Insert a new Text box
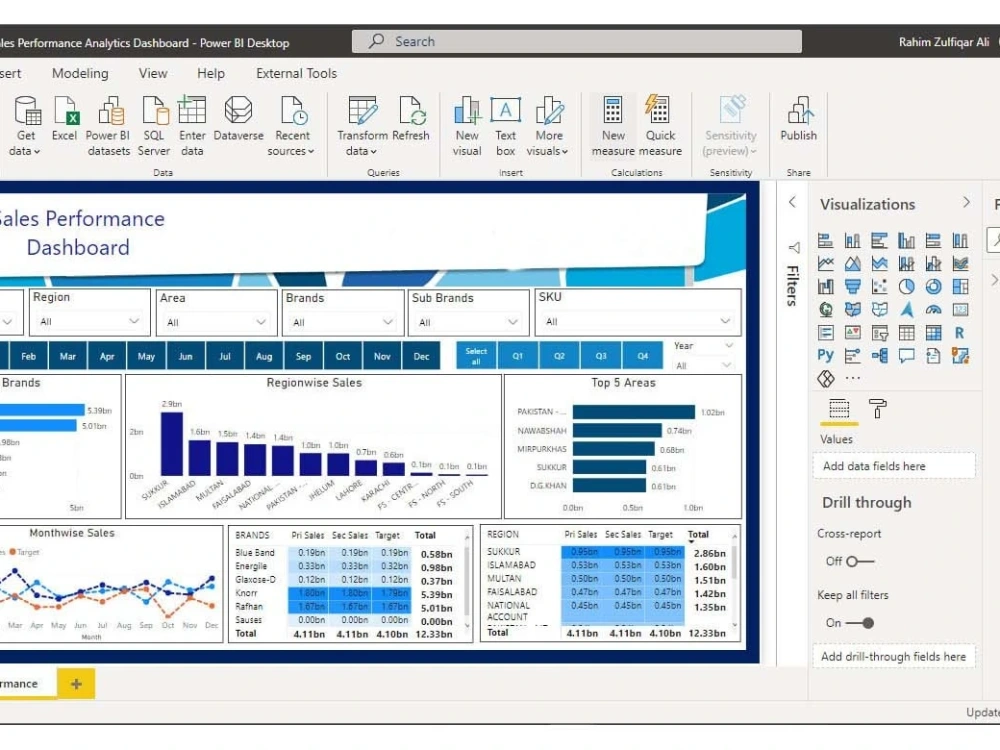Screen dimensions: 1000x750 pos(505,118)
